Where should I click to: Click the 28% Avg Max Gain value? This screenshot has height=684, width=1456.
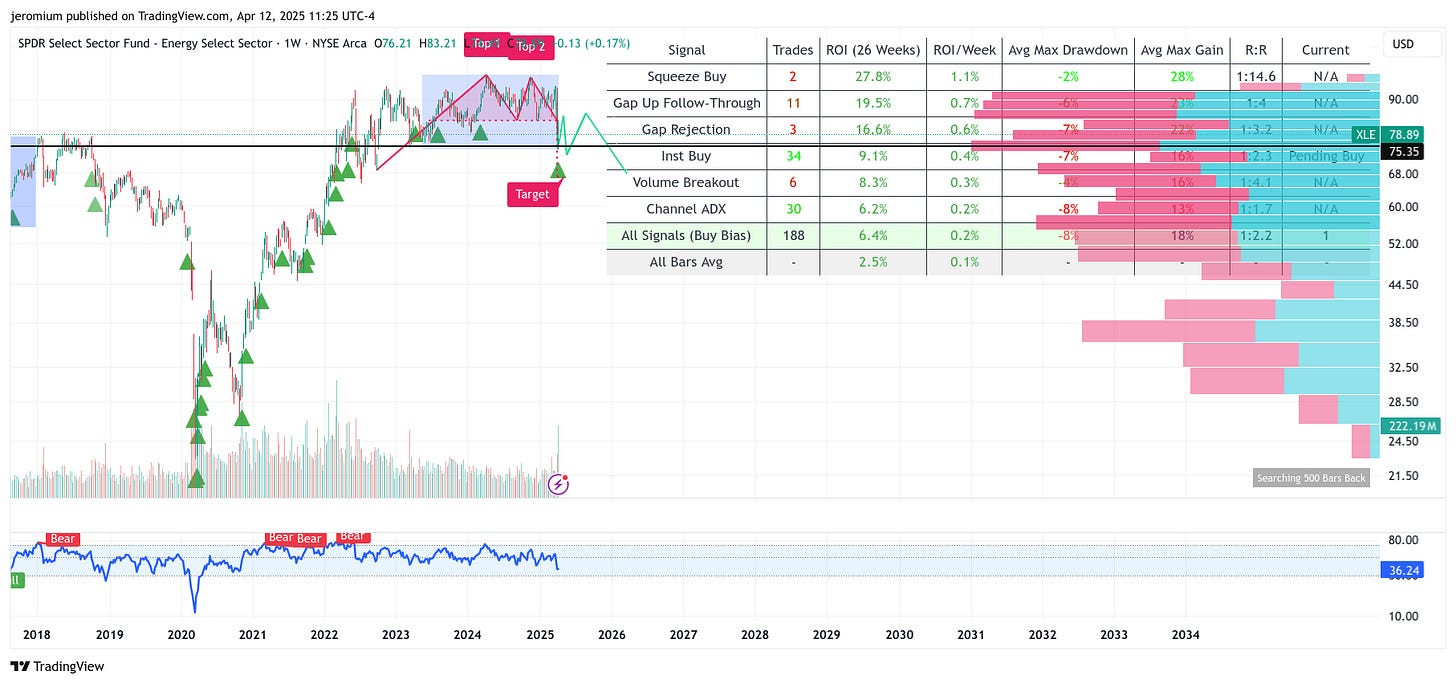1182,76
